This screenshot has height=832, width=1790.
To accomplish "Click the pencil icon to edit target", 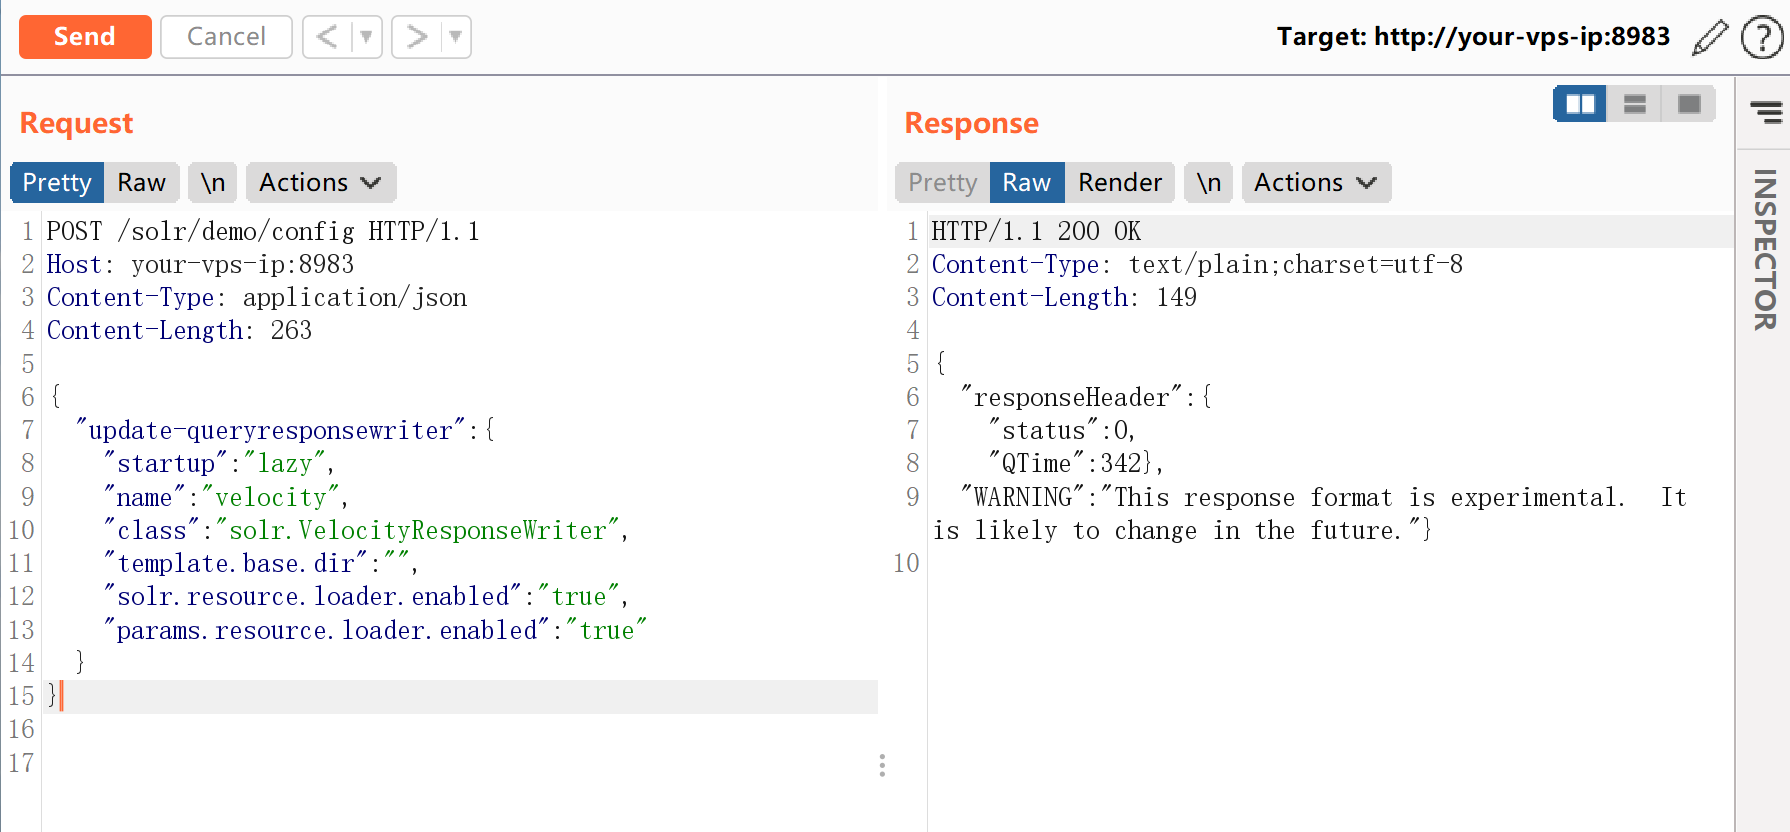I will (1709, 38).
